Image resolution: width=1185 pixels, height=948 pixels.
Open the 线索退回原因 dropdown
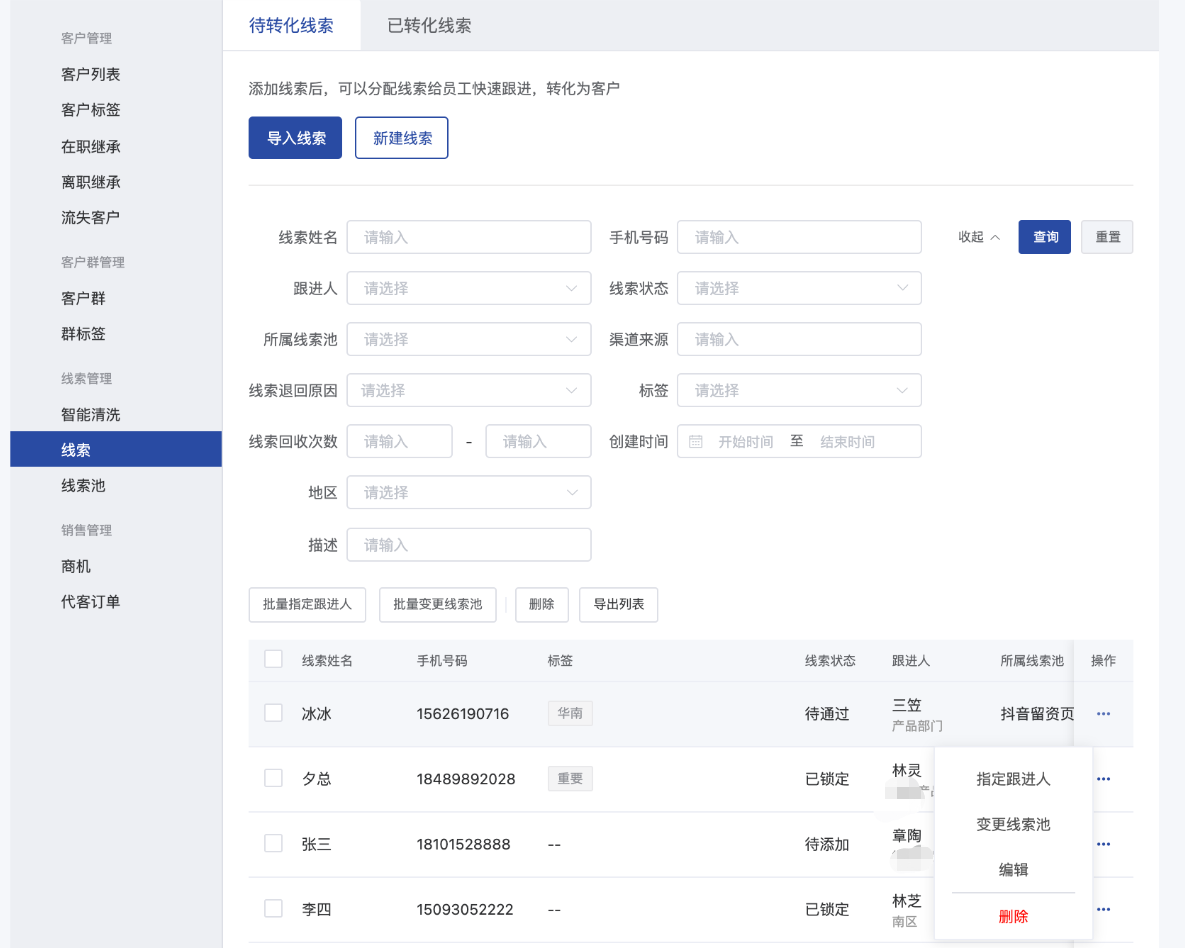tap(469, 390)
